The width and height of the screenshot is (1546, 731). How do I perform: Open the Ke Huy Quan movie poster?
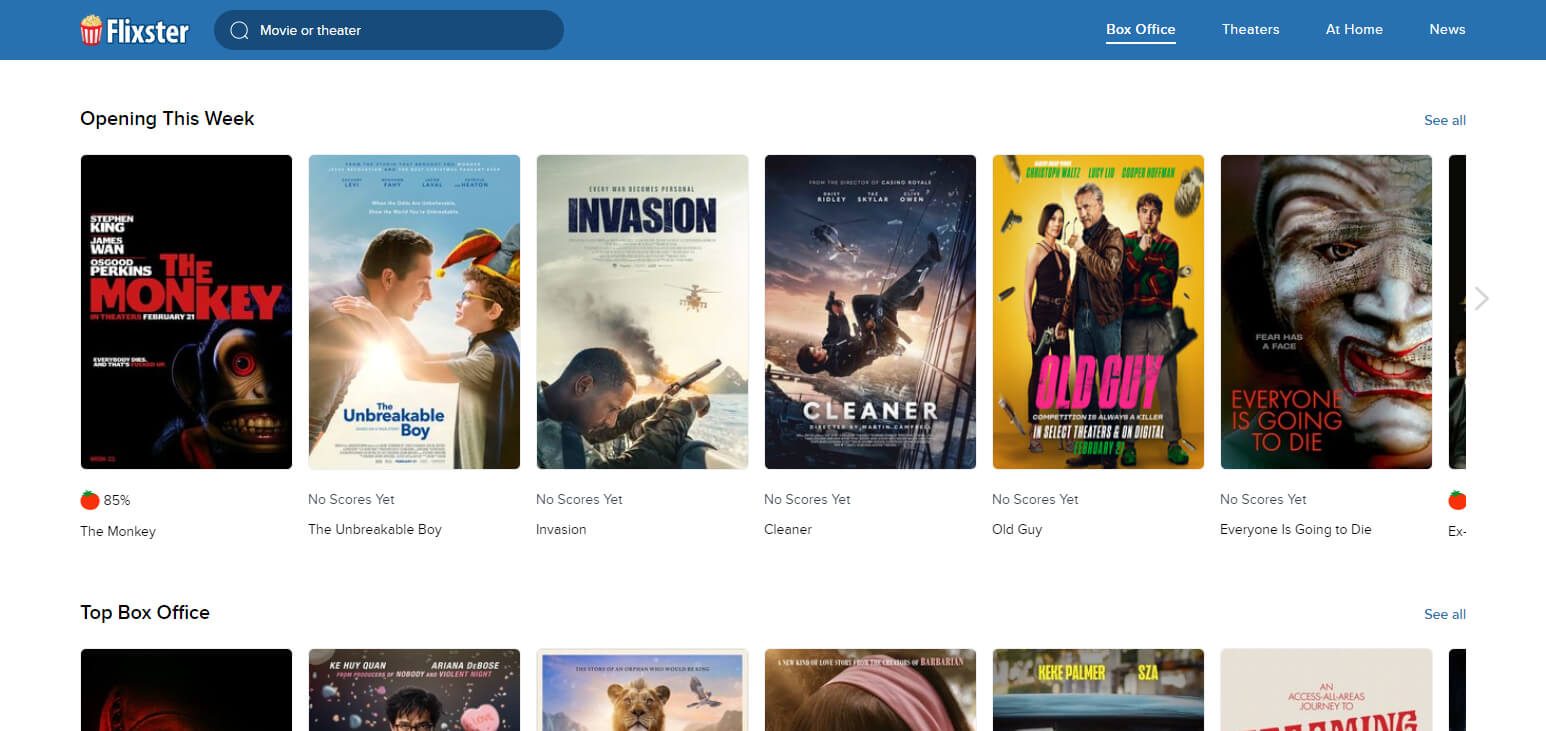(414, 689)
